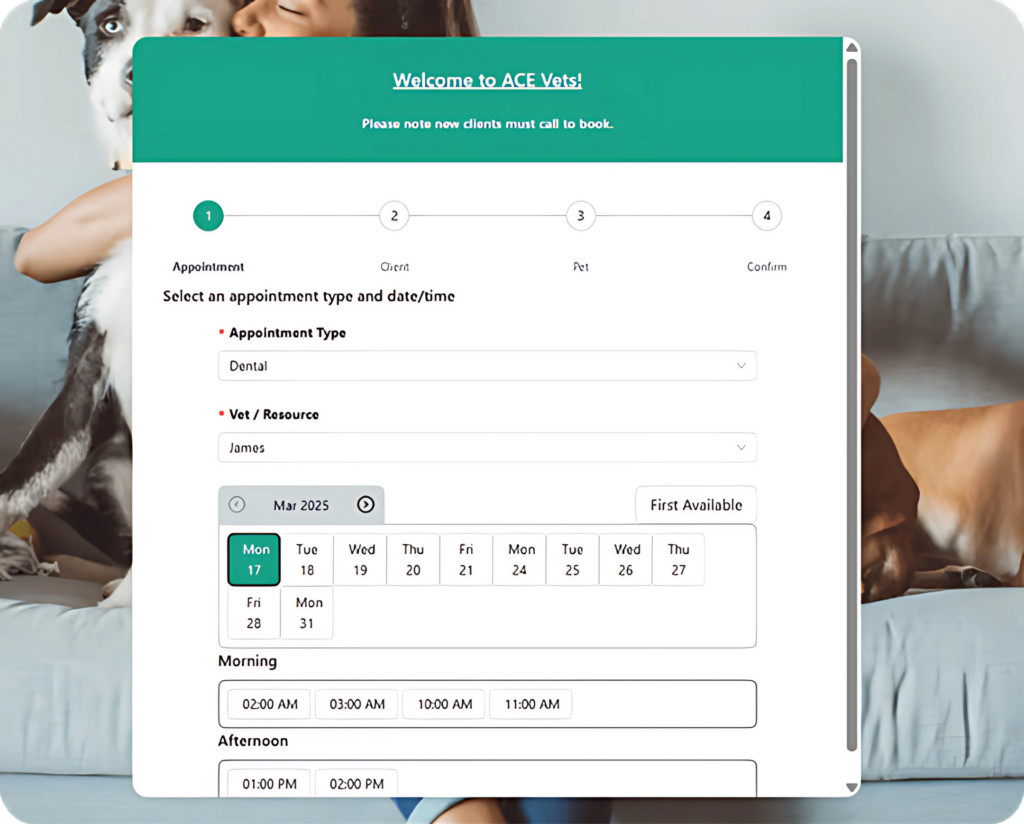Click step 1 Appointment circle

point(208,215)
